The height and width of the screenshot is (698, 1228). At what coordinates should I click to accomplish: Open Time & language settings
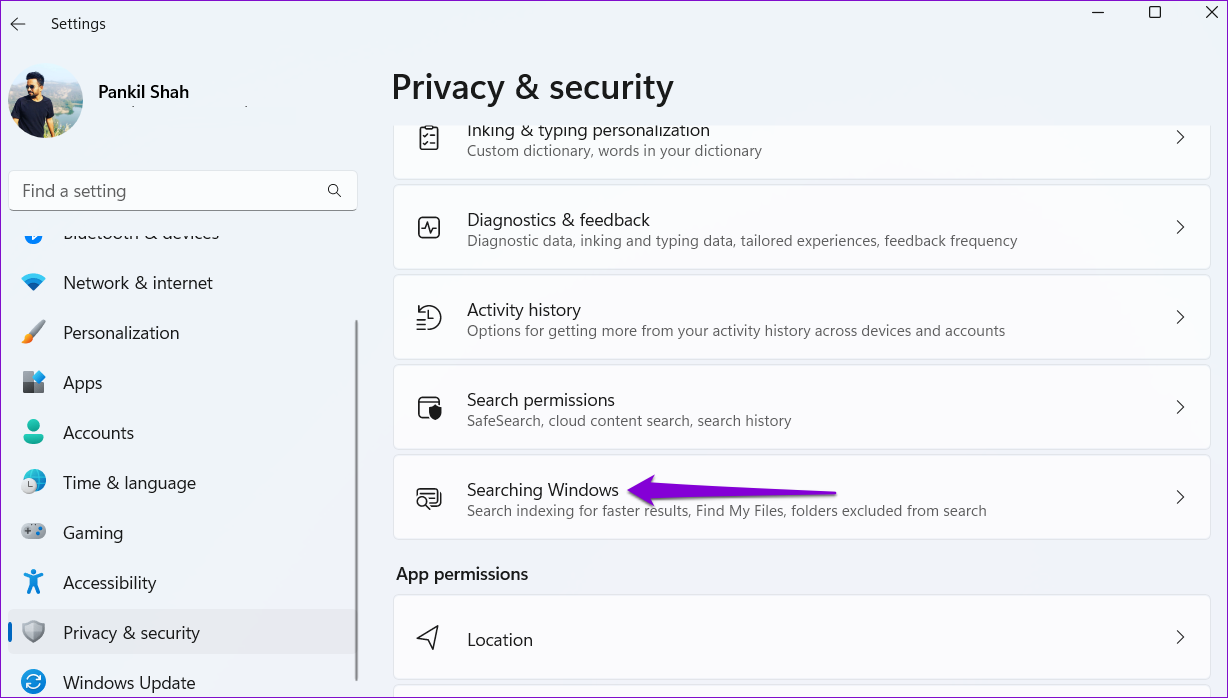tap(182, 483)
